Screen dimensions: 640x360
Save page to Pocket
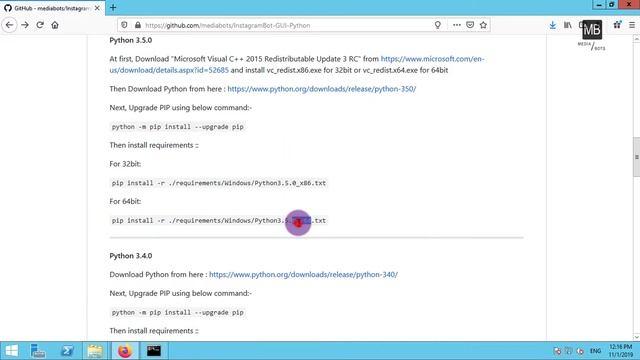(470, 25)
